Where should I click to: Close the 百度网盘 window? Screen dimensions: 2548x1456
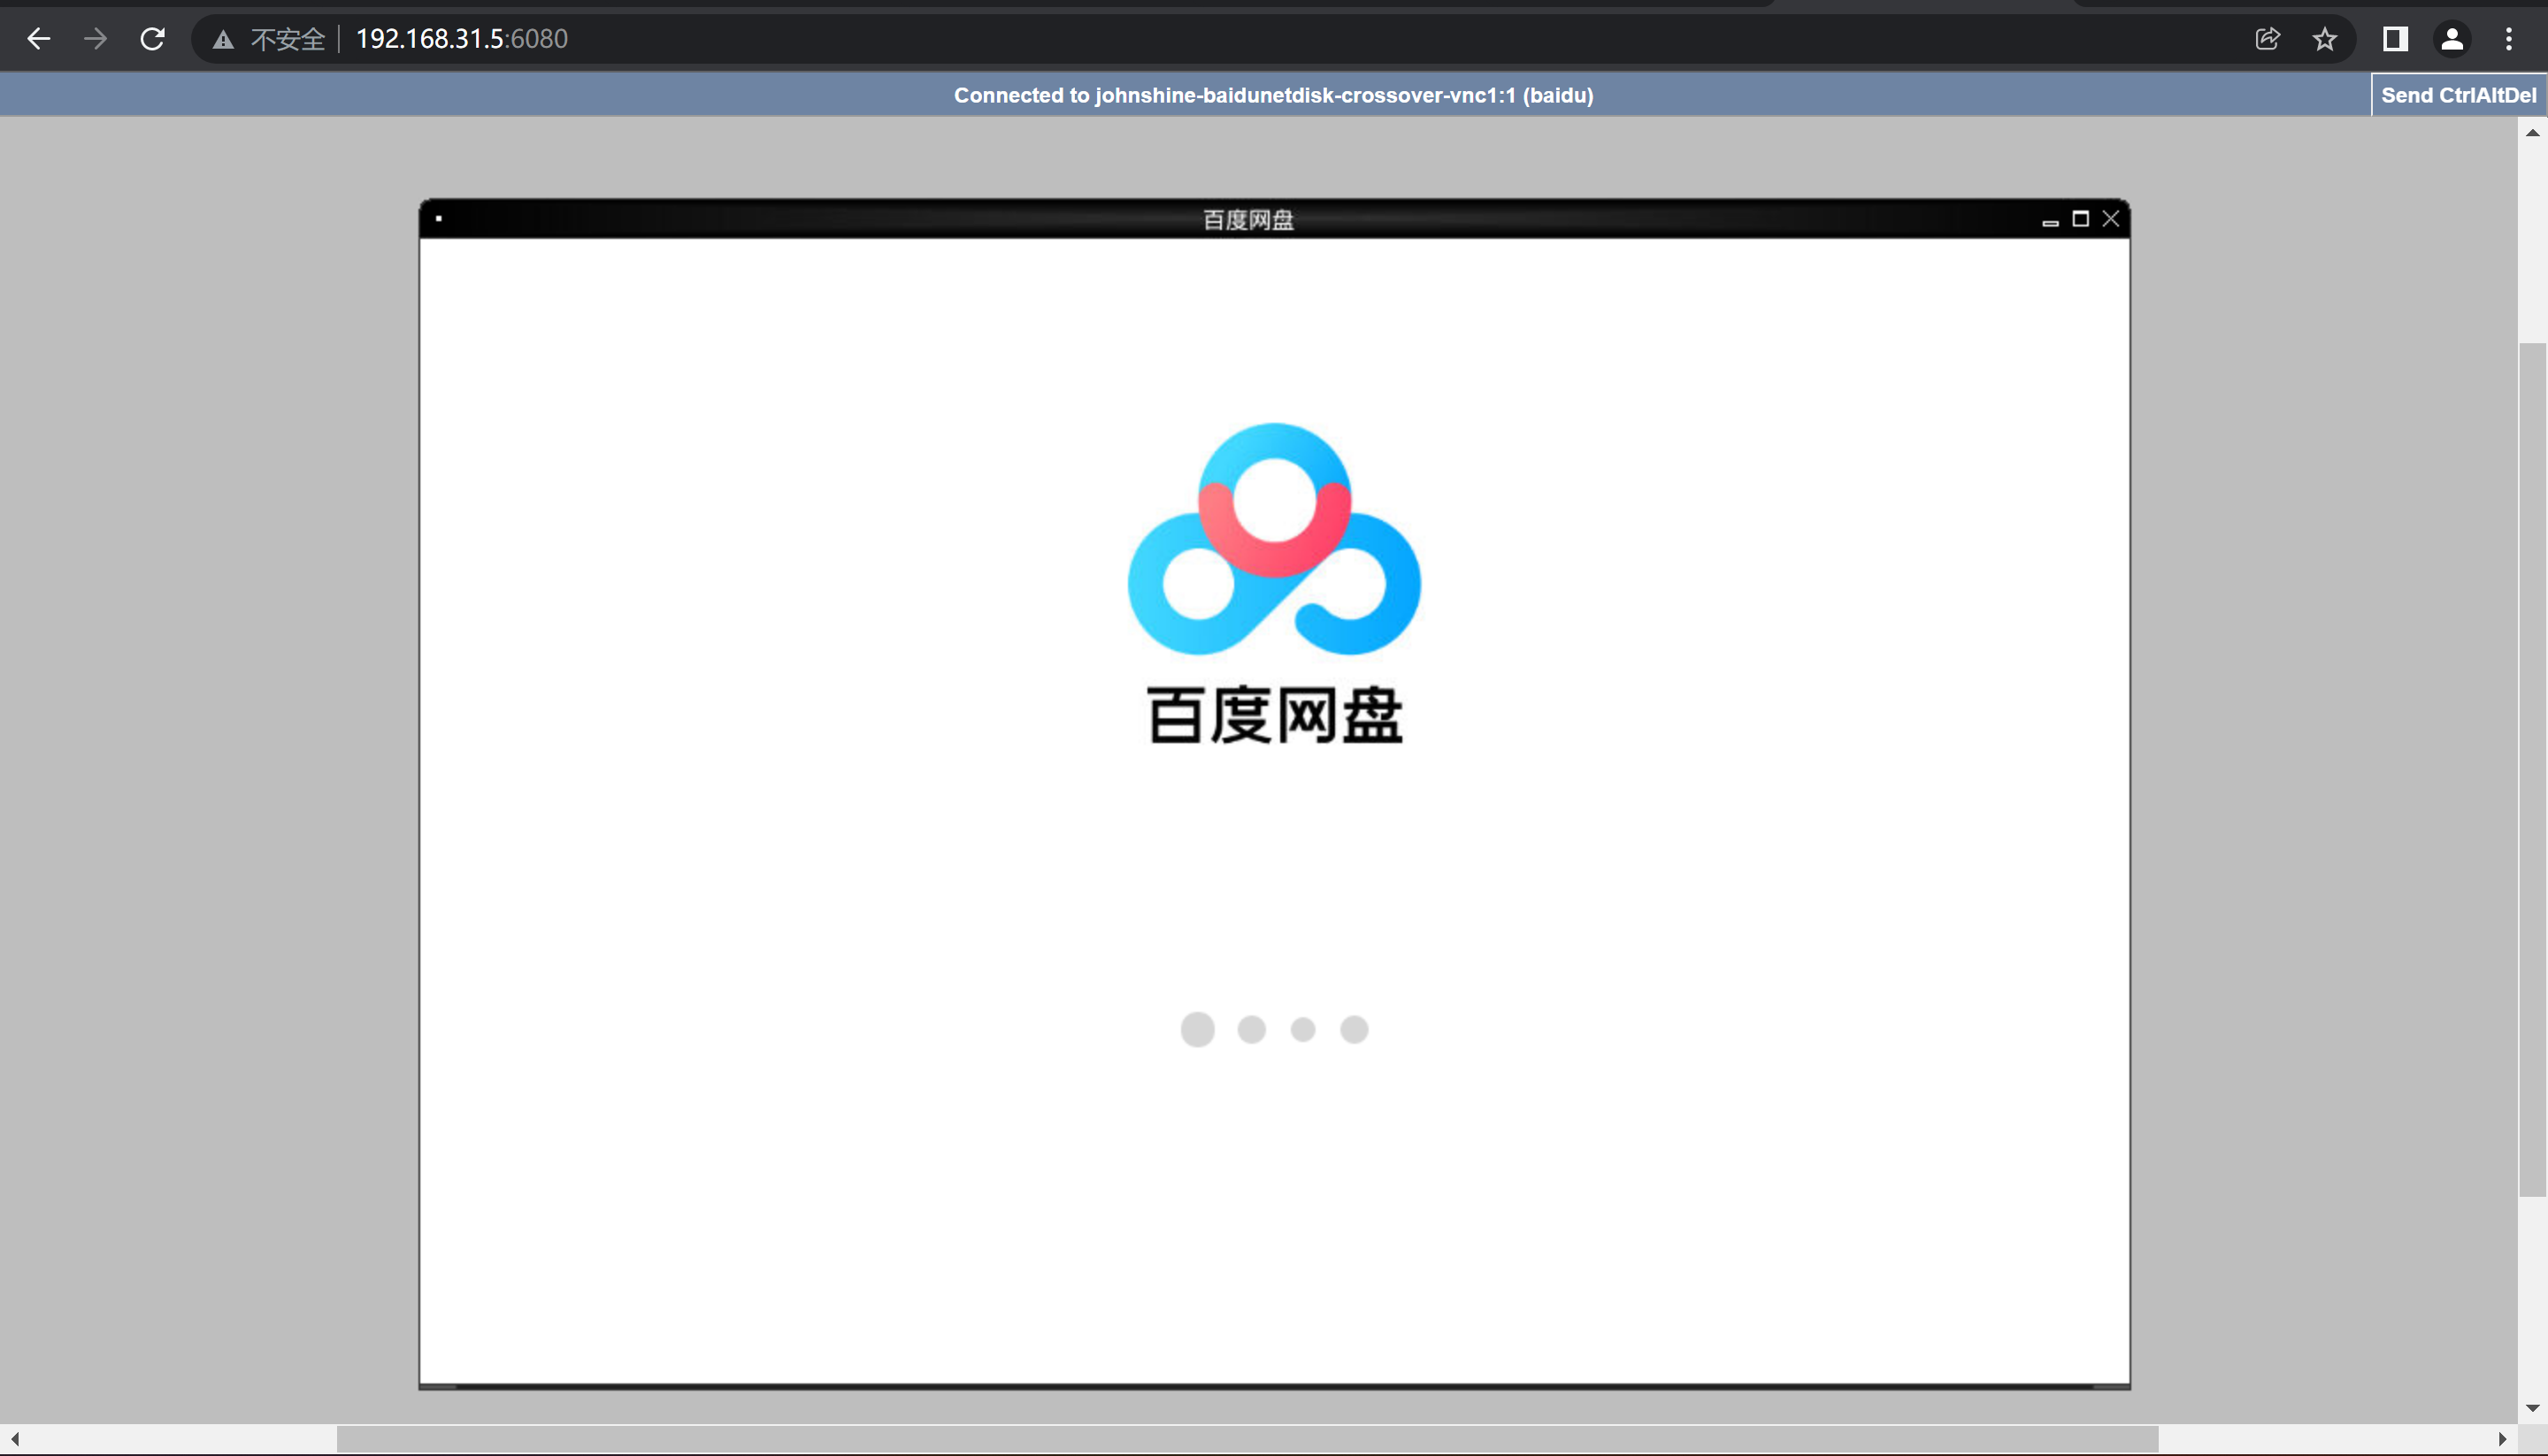2111,219
